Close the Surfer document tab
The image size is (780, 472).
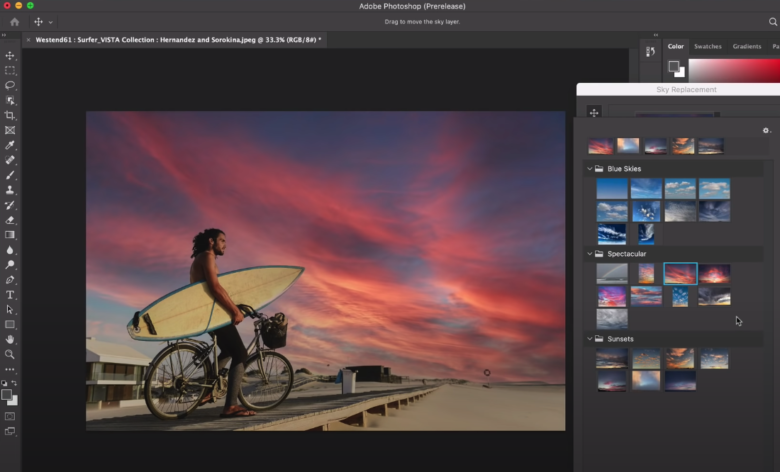(29, 40)
